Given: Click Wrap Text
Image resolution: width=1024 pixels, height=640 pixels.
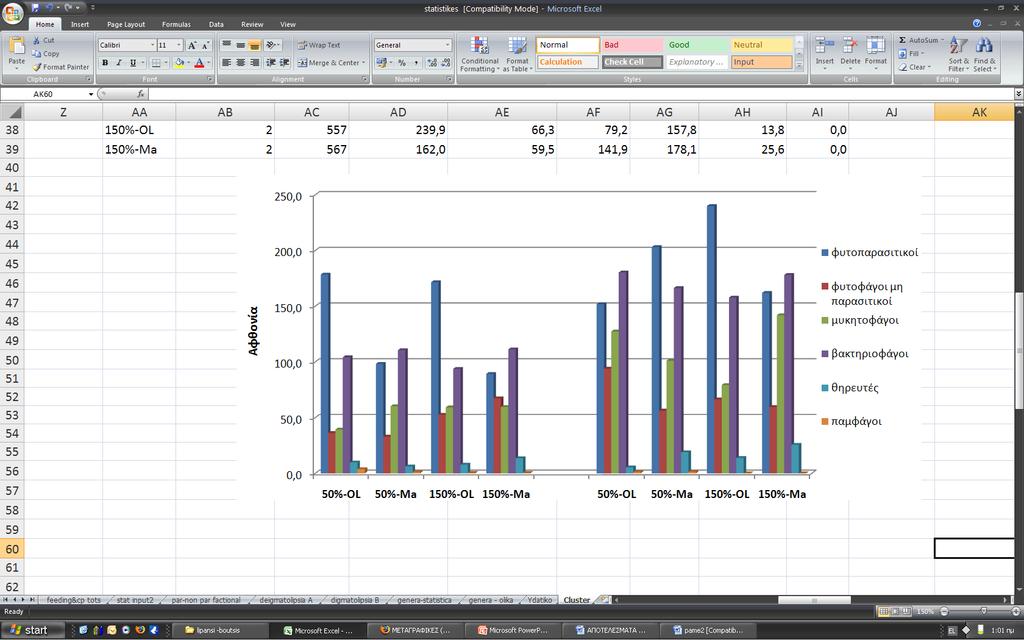Looking at the screenshot, I should (x=319, y=45).
